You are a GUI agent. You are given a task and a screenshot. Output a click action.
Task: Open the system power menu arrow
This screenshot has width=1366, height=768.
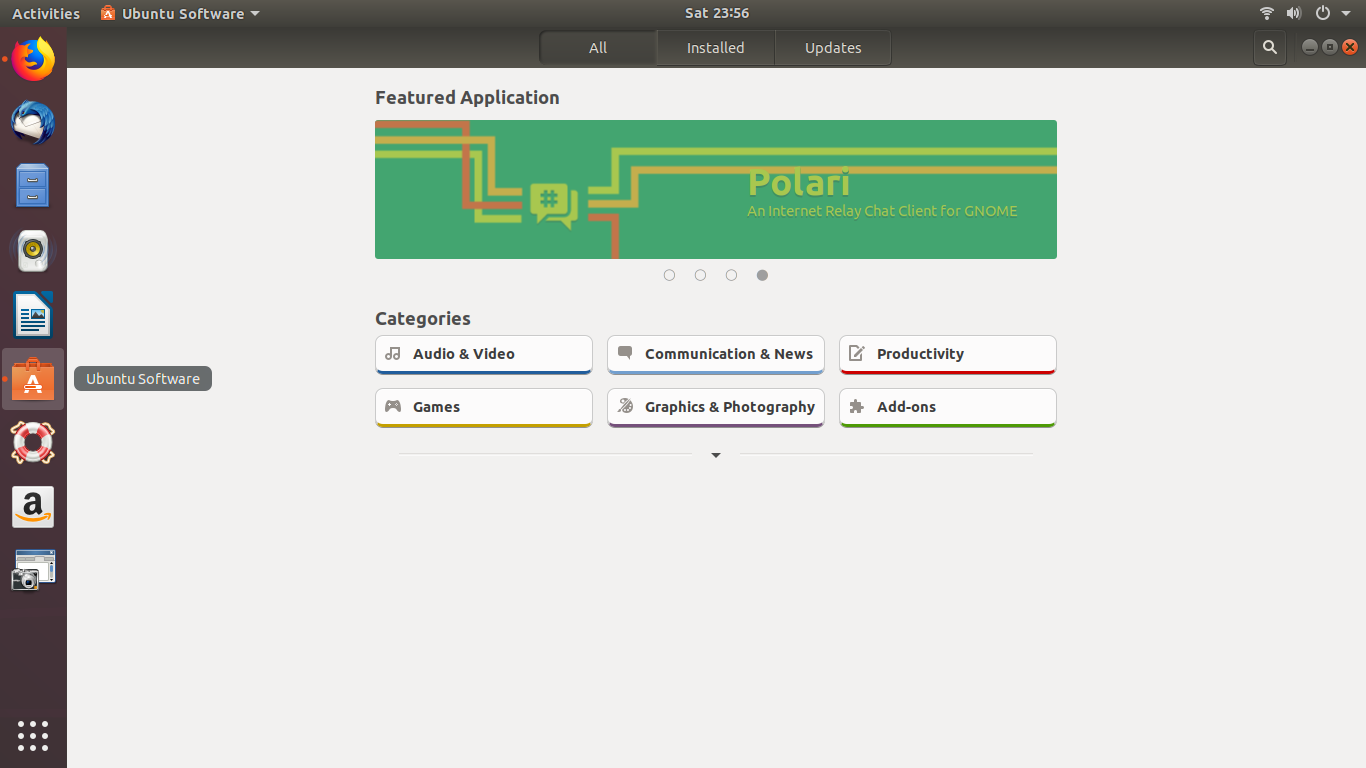[x=1347, y=13]
